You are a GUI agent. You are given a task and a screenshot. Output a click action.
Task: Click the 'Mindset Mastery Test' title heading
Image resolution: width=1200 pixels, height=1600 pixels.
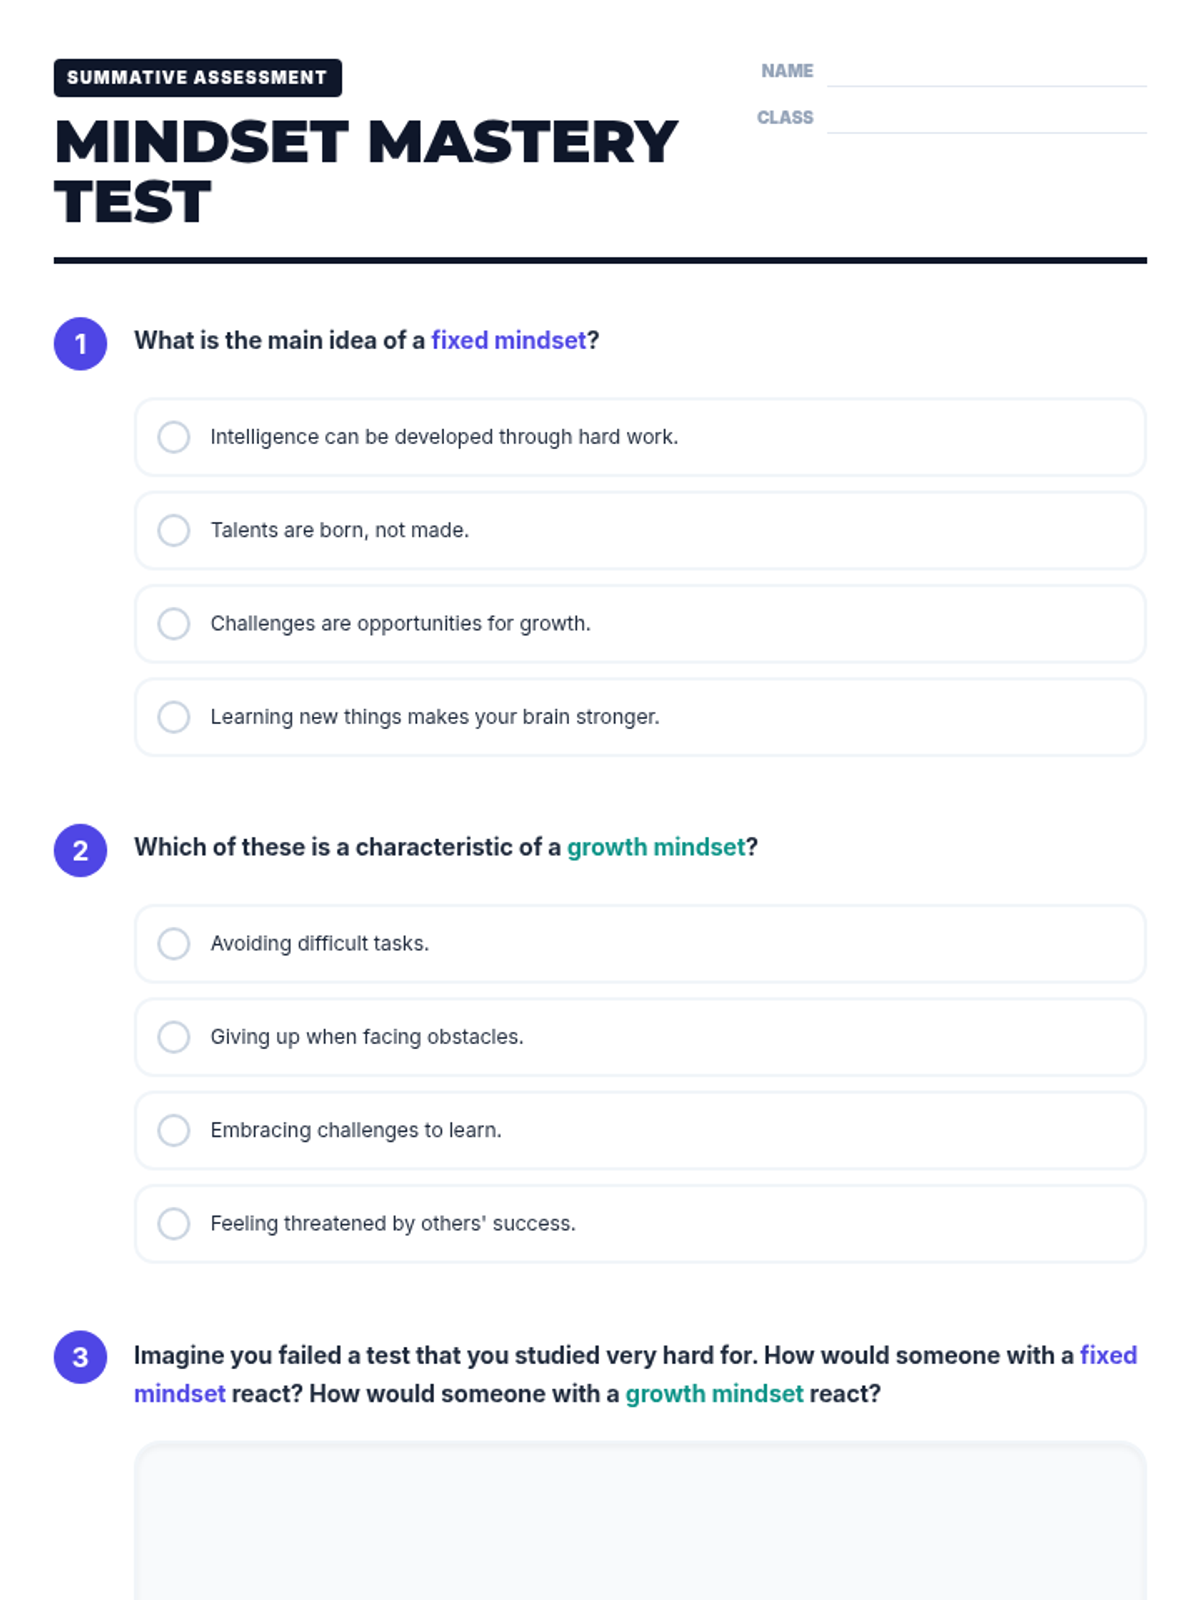[366, 171]
